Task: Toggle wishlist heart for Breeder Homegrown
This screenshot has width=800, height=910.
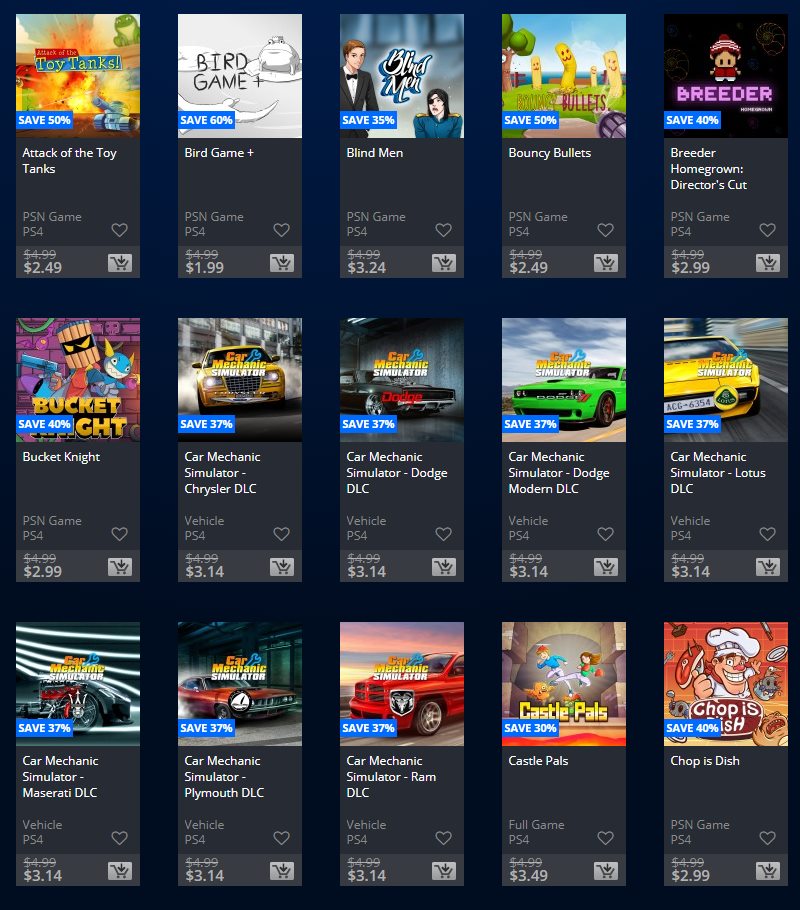Action: 767,230
